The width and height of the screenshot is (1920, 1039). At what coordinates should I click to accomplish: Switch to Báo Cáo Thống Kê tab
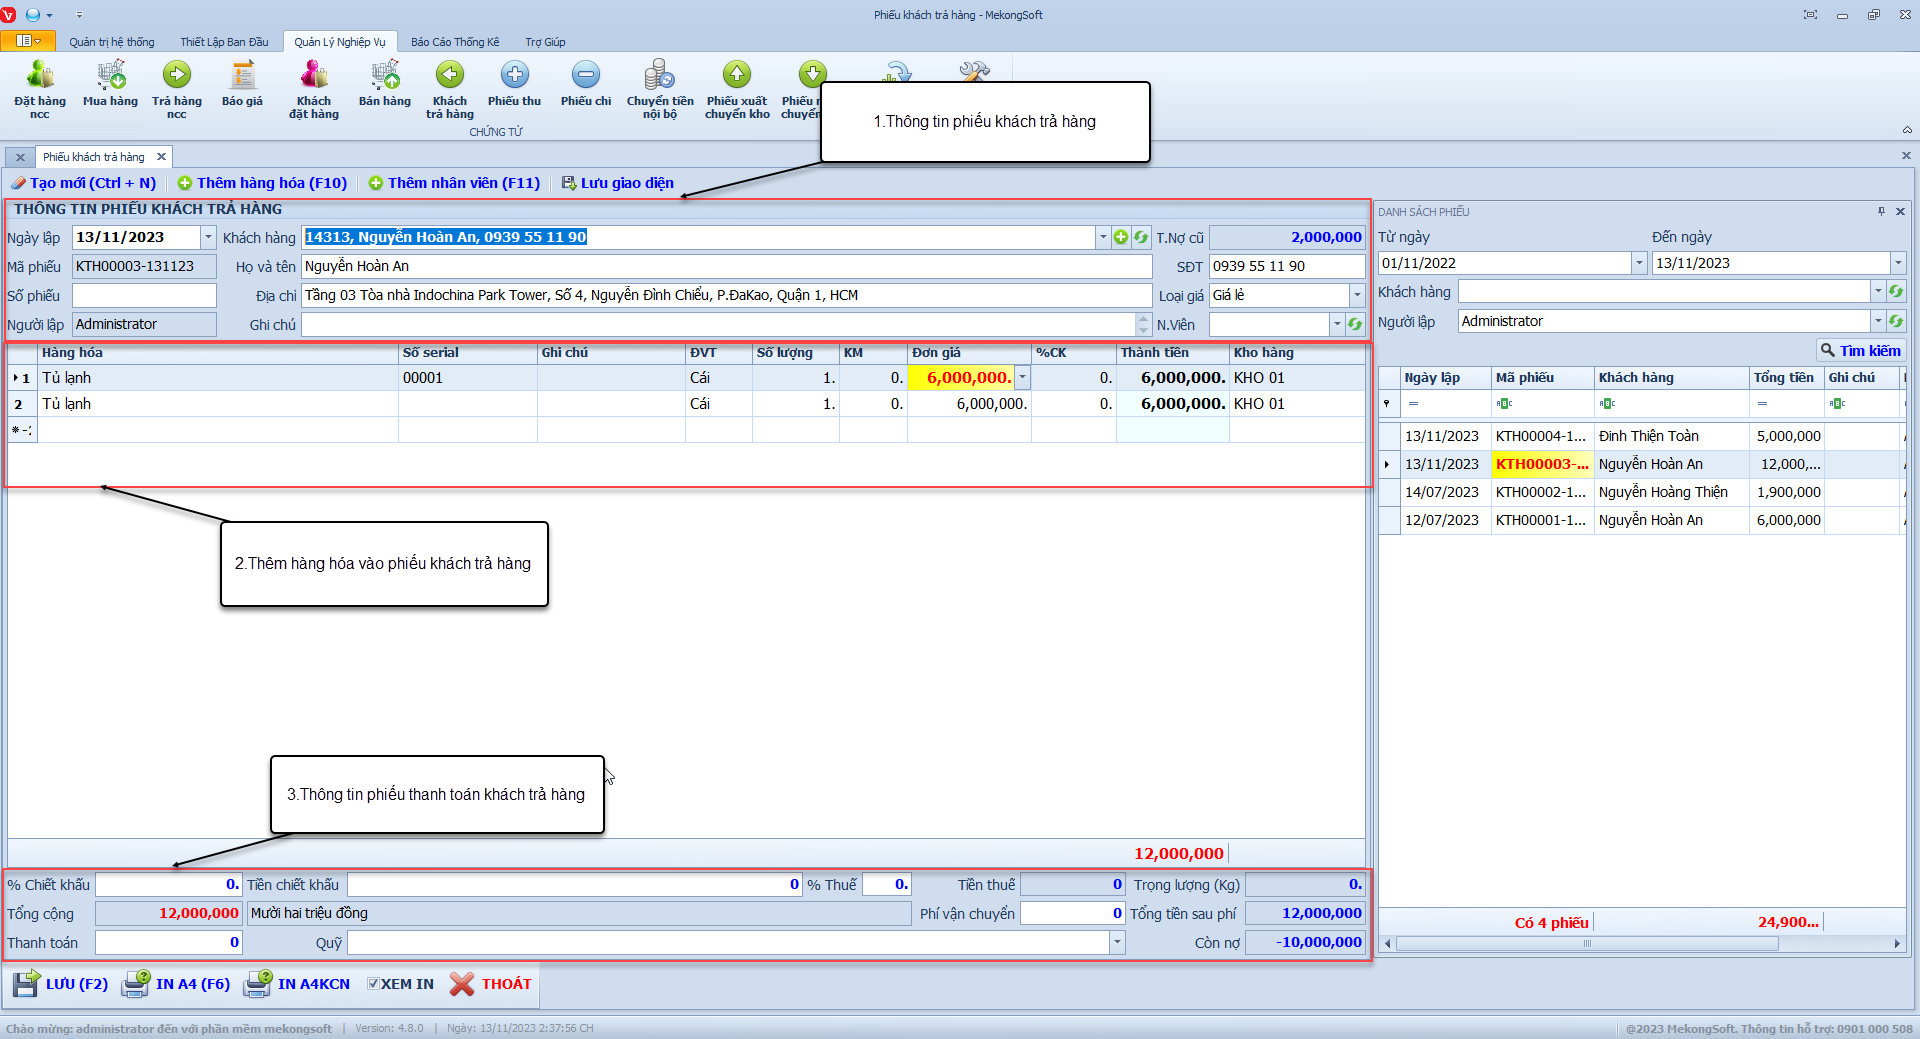tap(455, 42)
